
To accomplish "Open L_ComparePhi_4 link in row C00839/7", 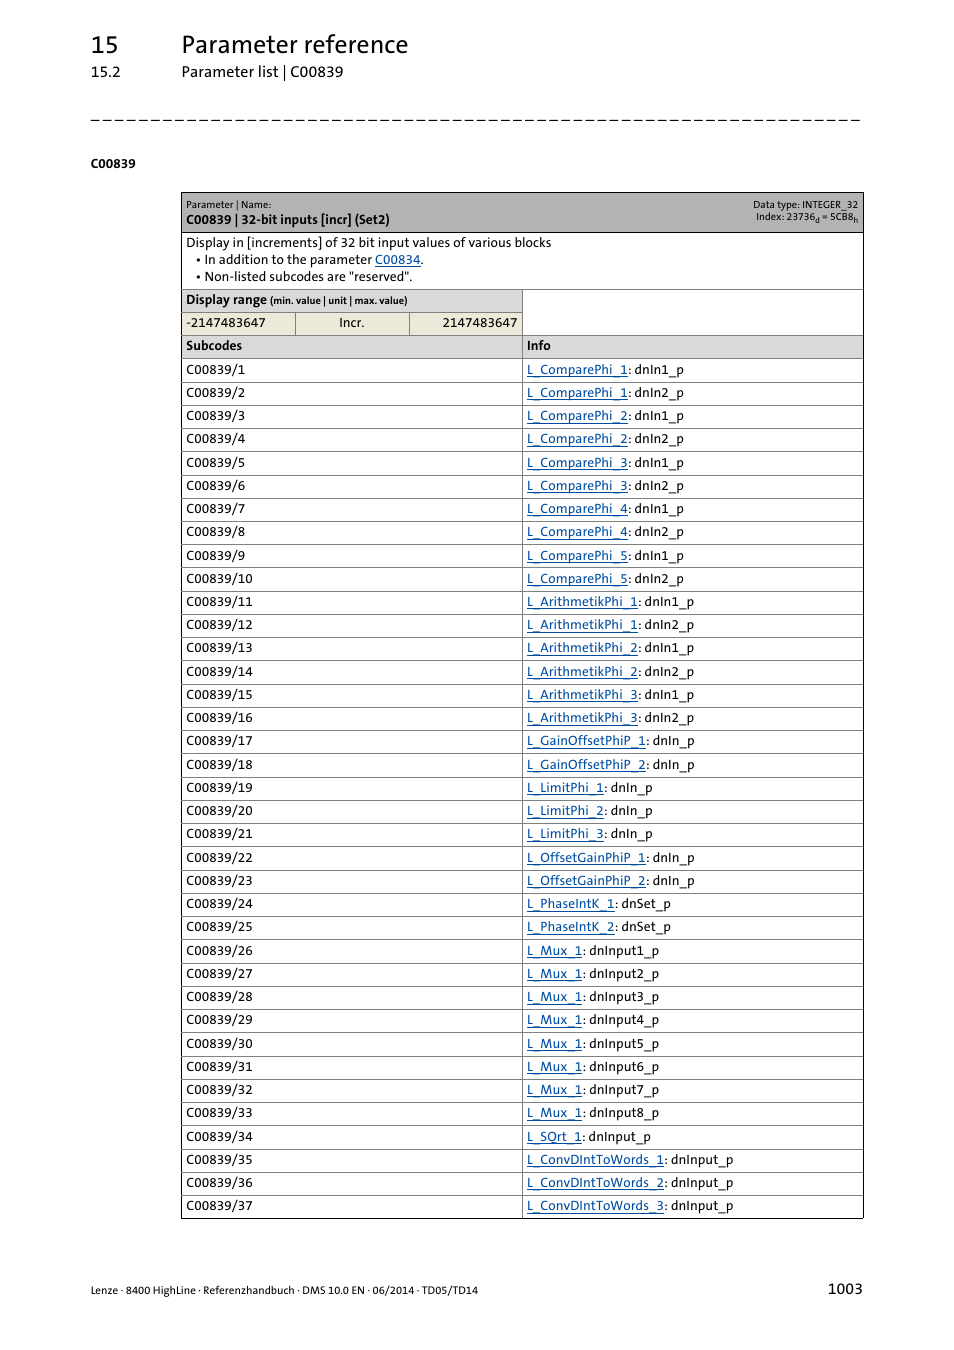I will [x=577, y=509].
